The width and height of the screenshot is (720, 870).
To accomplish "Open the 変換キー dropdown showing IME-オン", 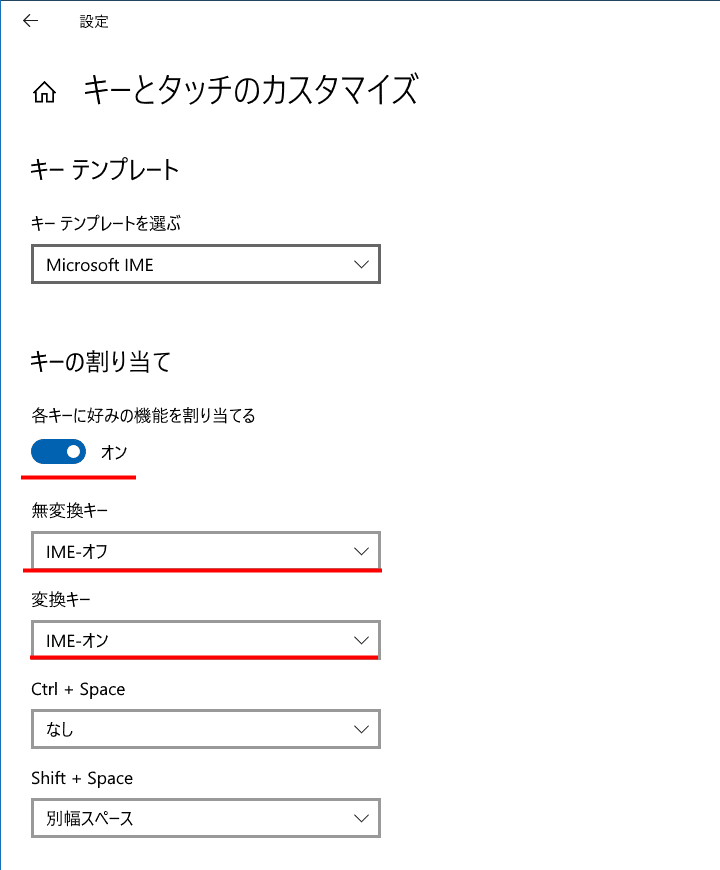I will pos(205,640).
